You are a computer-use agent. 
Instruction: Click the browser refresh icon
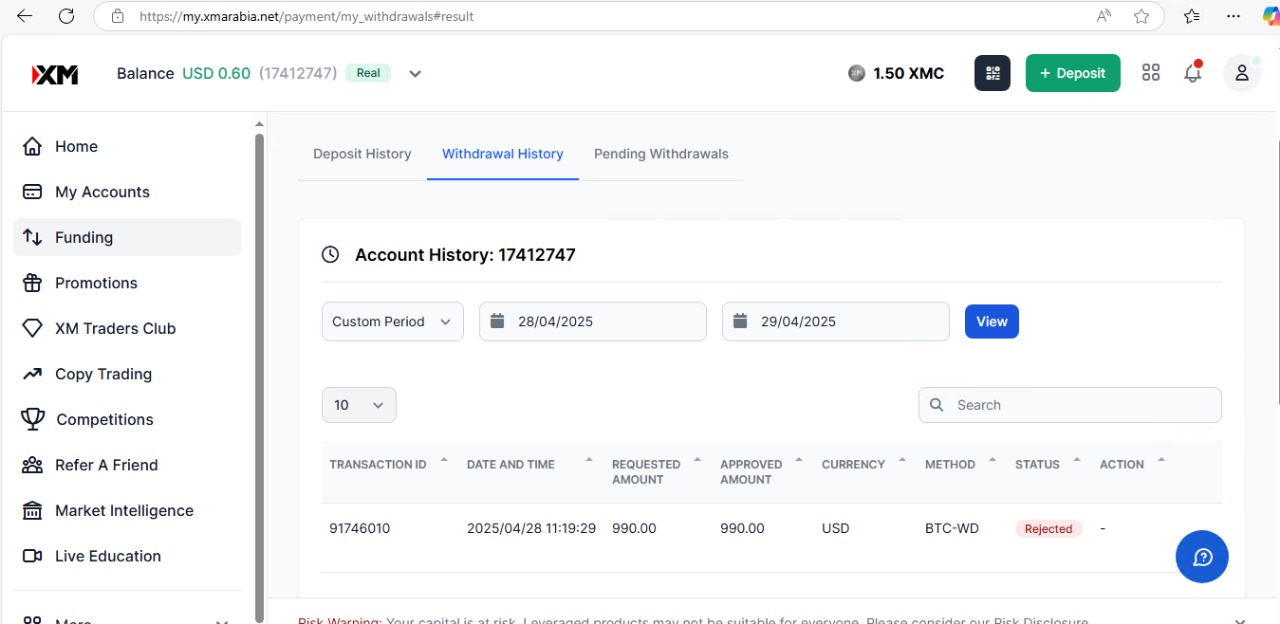click(66, 16)
